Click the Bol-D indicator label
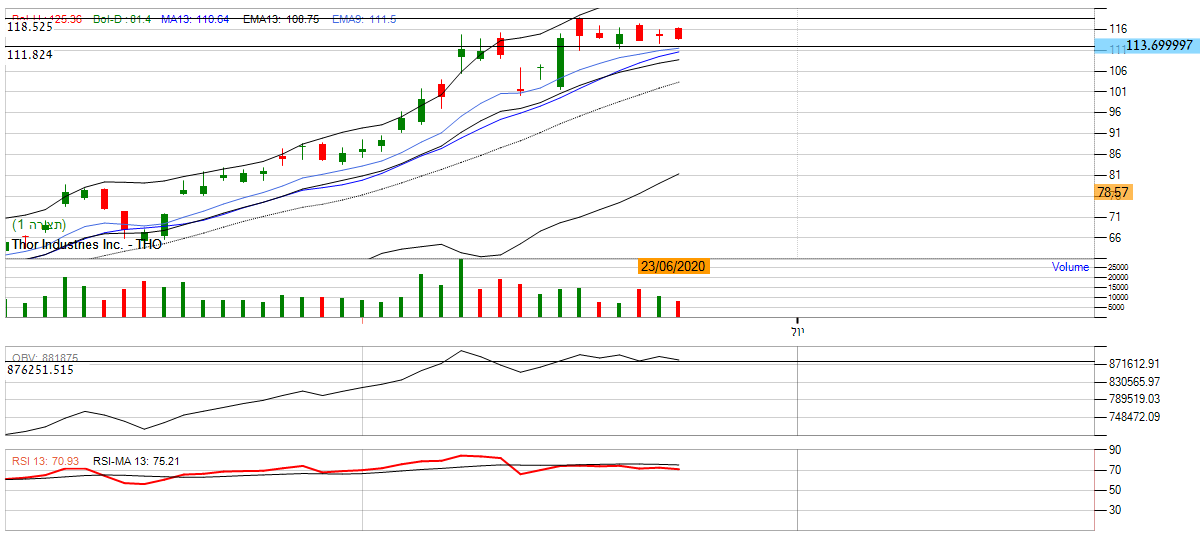This screenshot has width=1200, height=534. pyautogui.click(x=122, y=19)
